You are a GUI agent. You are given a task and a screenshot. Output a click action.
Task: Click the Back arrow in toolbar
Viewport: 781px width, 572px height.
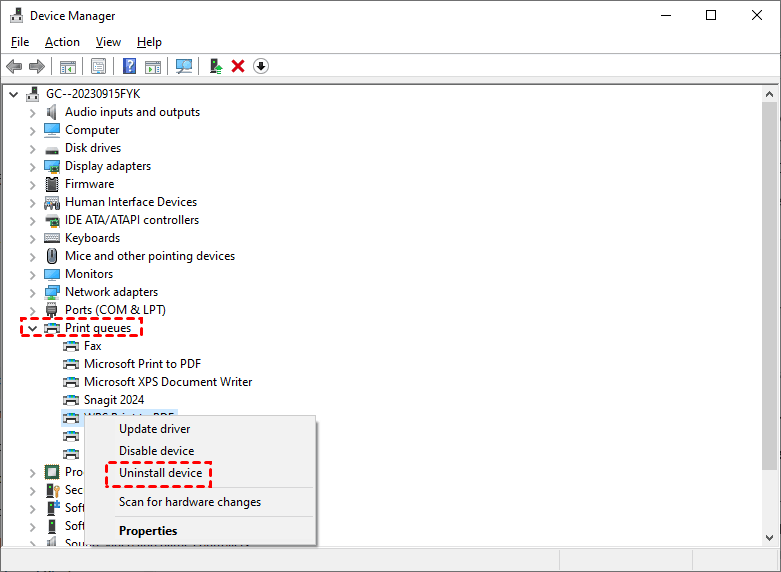click(x=14, y=66)
